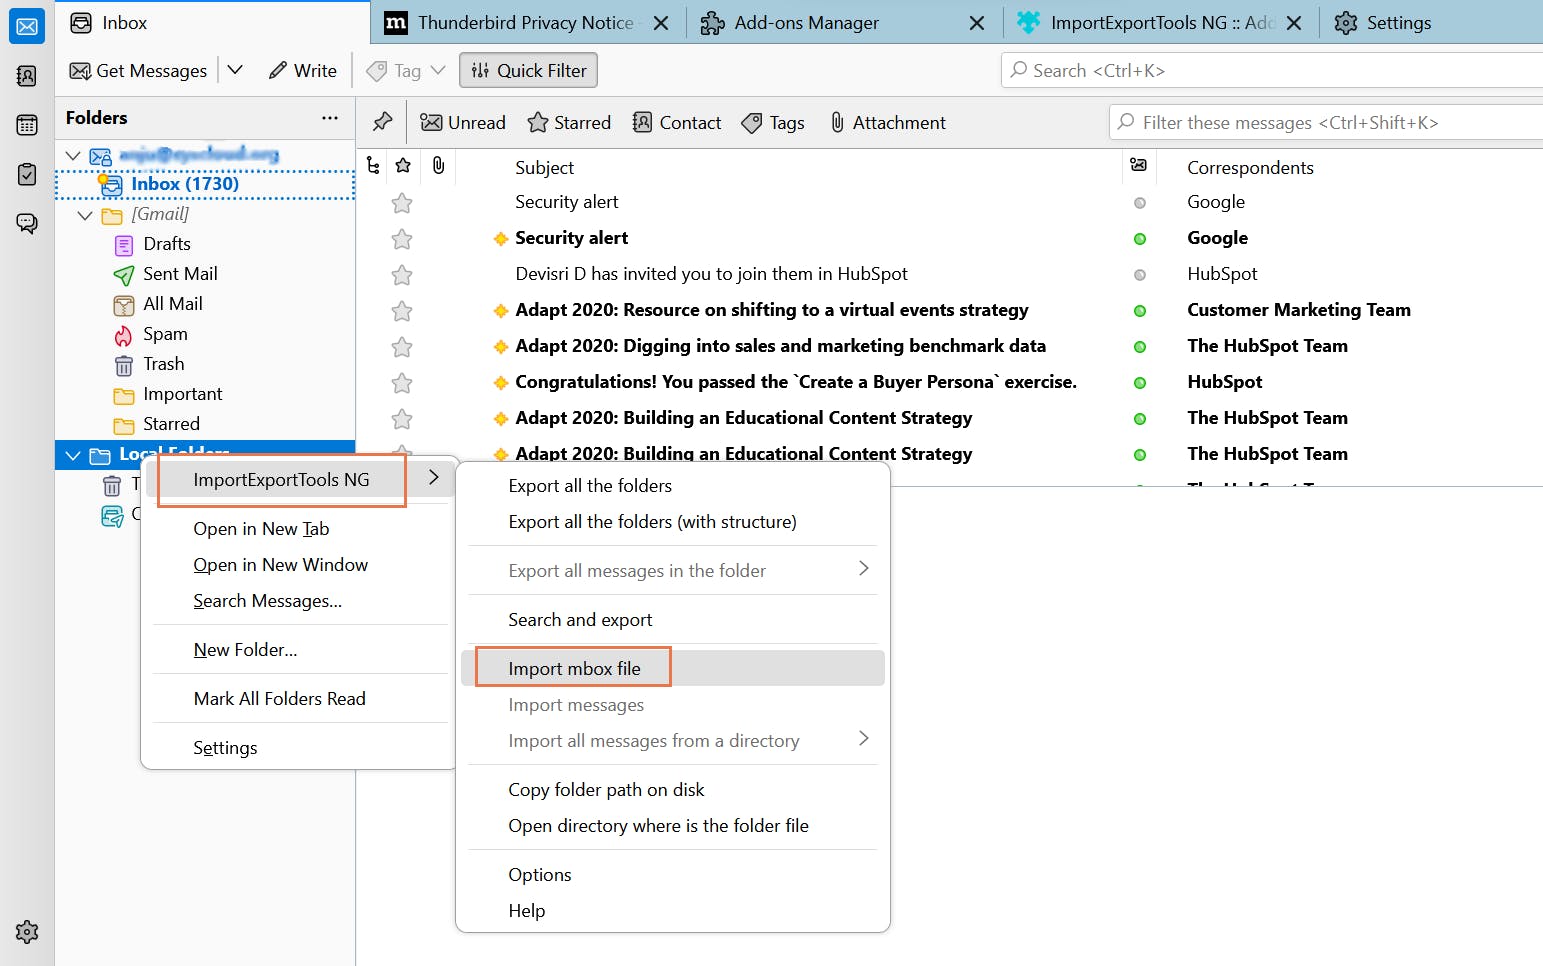Close the Add-ons Manager tab
1543x966 pixels.
coord(977,23)
